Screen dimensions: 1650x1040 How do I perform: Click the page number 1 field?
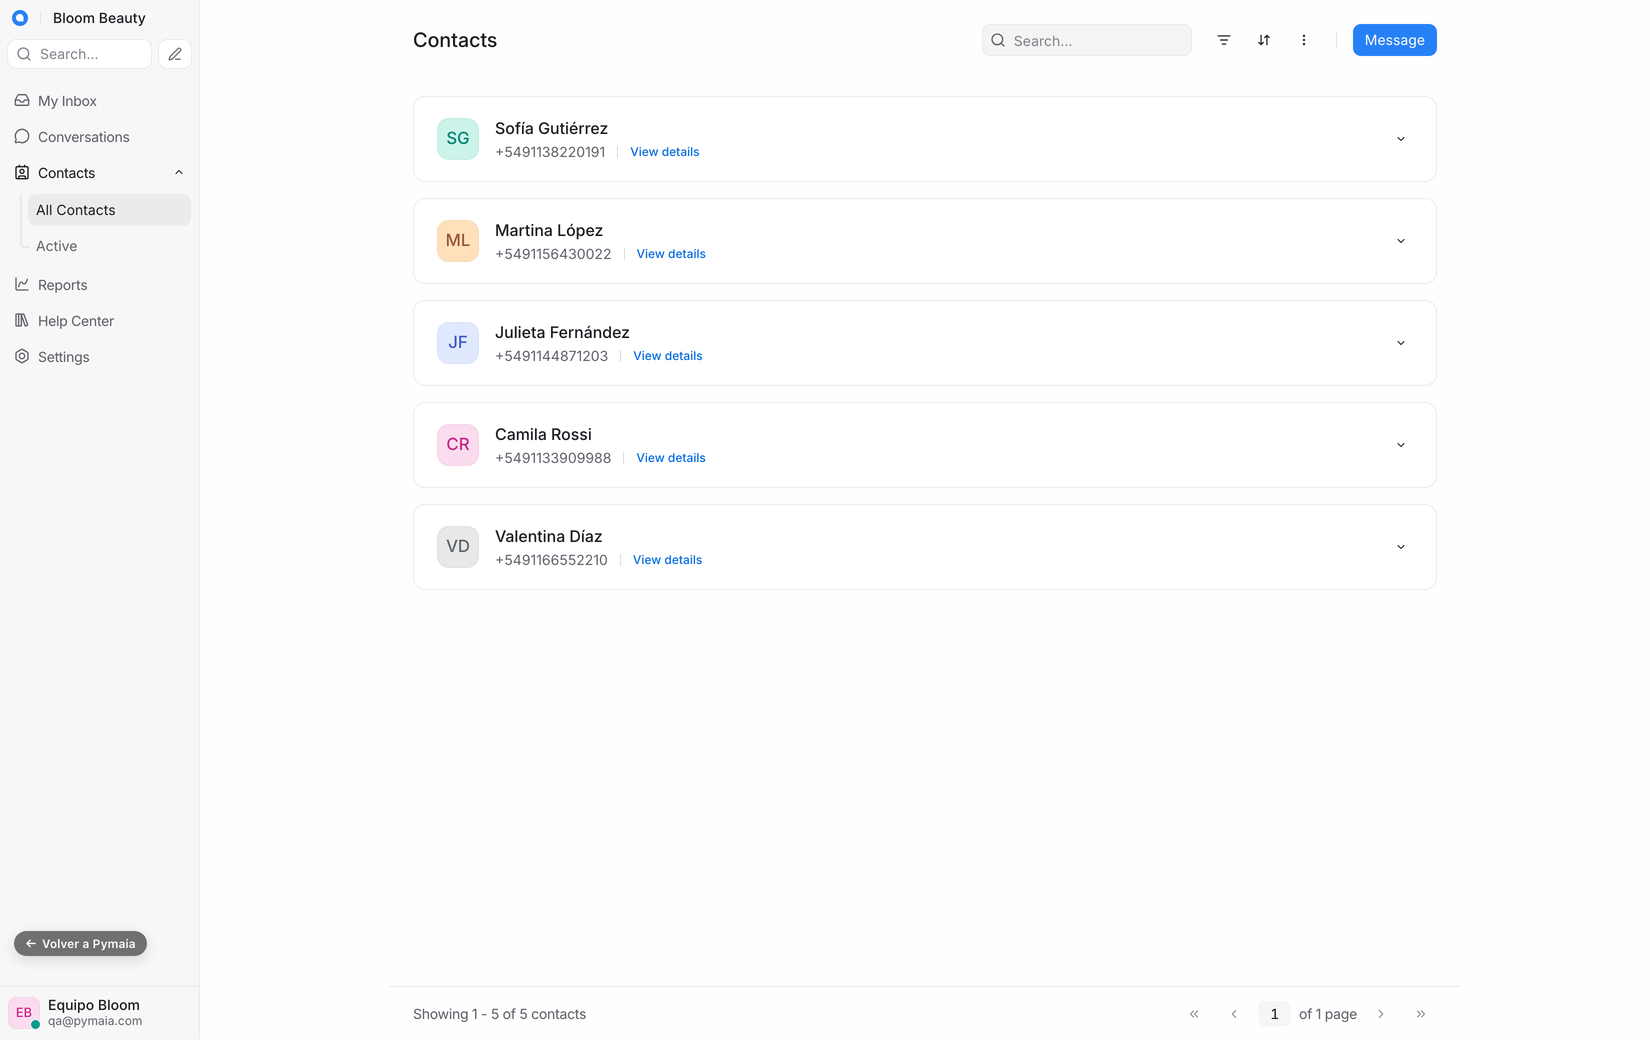tap(1274, 1014)
